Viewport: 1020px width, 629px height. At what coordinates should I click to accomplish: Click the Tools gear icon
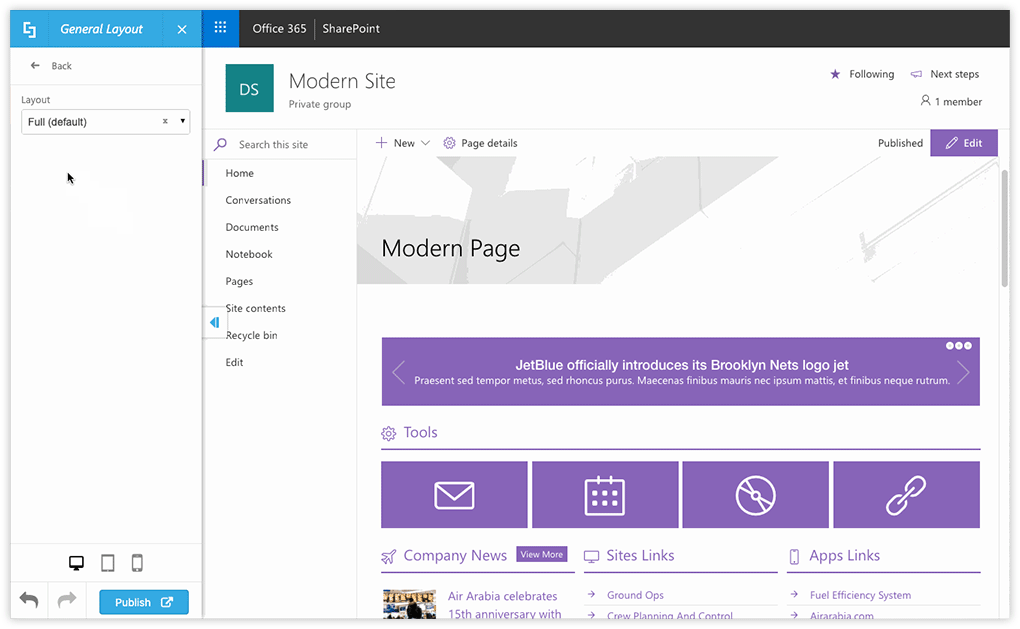point(388,433)
